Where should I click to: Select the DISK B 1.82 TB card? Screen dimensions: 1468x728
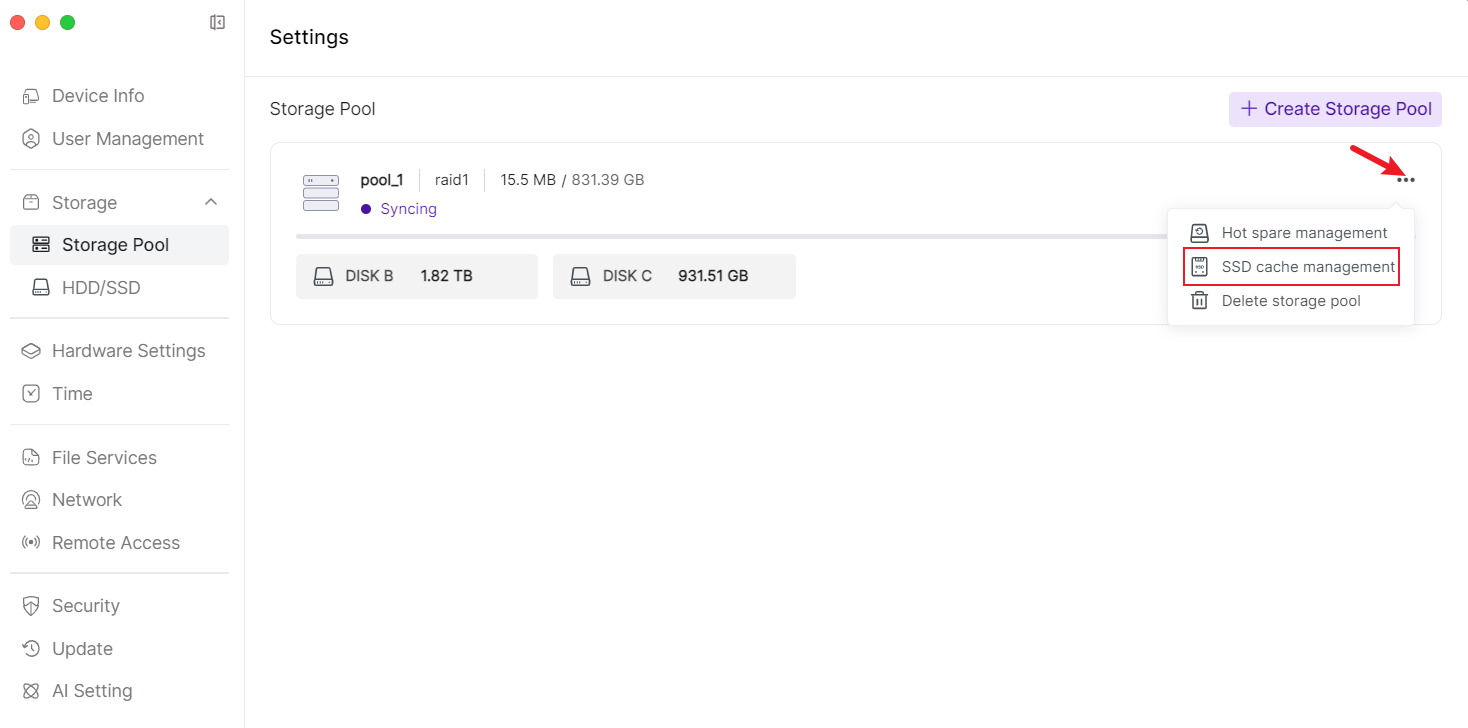(x=416, y=276)
